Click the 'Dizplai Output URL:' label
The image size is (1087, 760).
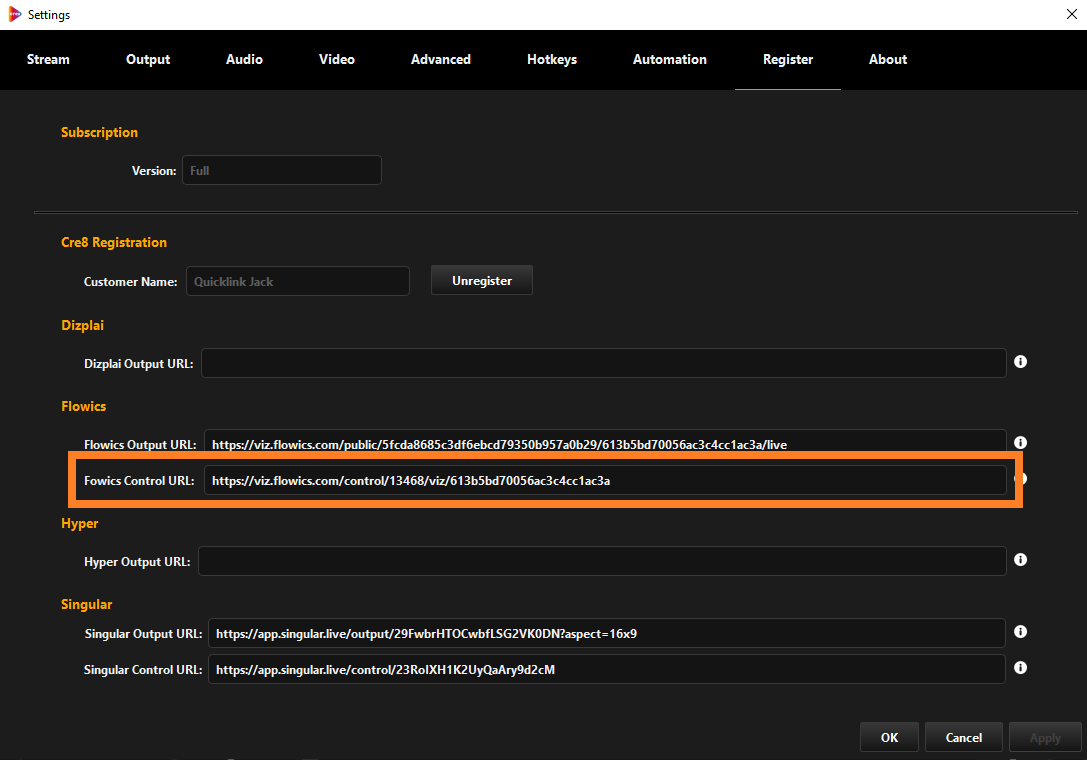[139, 364]
